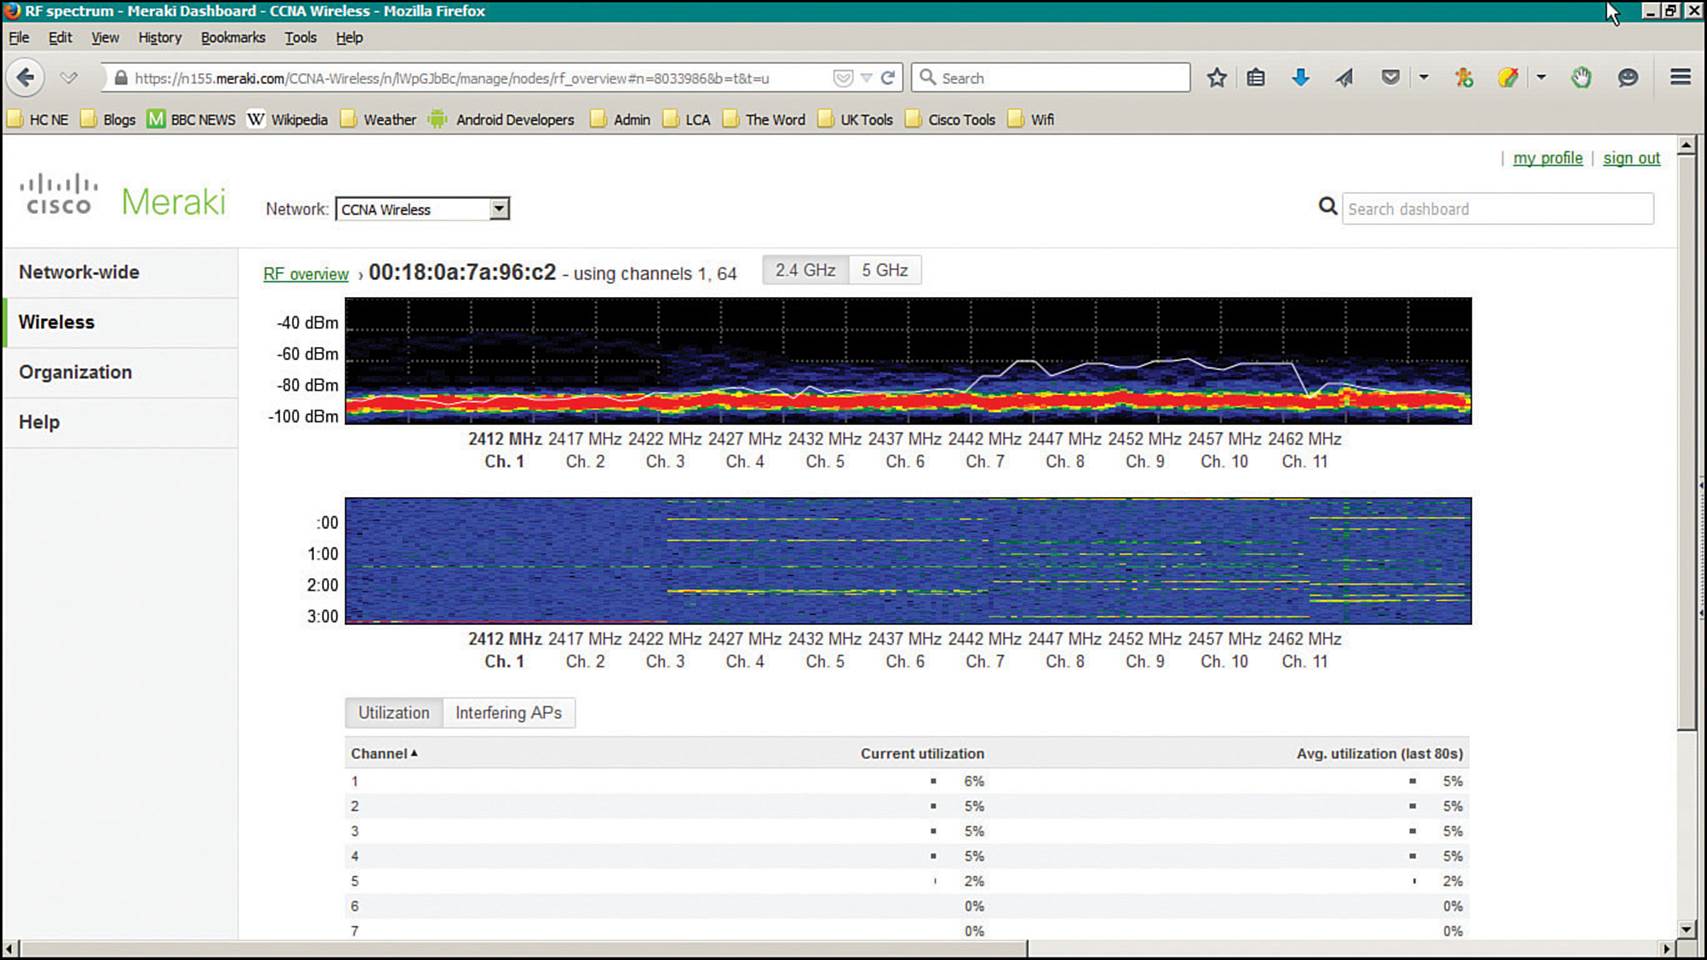Switch spectrum view to 2.4 GHz
Viewport: 1707px width, 960px height.
[x=805, y=270]
